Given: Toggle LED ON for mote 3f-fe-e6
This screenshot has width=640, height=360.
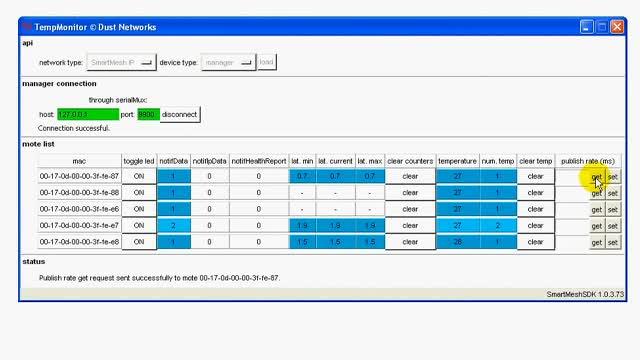Looking at the screenshot, I should pos(139,209).
